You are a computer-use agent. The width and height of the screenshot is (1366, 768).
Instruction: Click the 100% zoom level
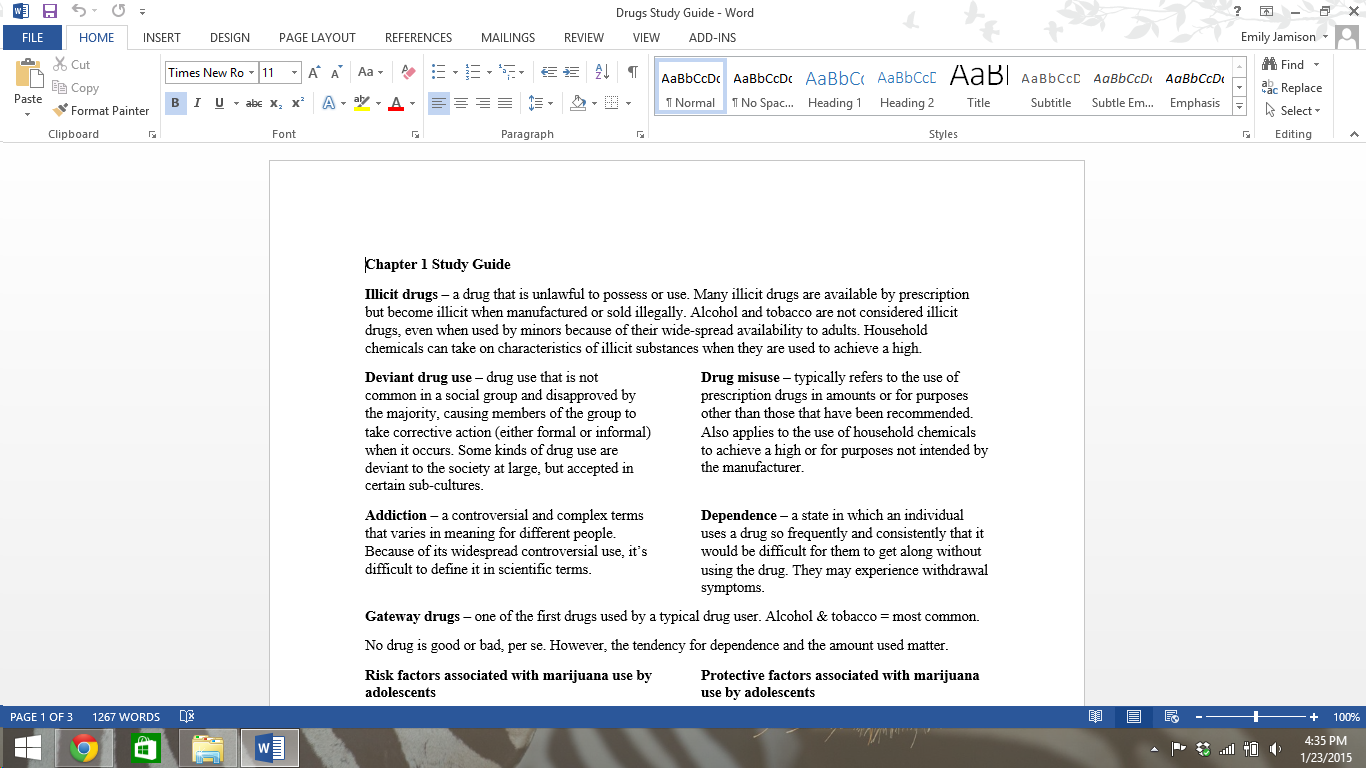1346,717
